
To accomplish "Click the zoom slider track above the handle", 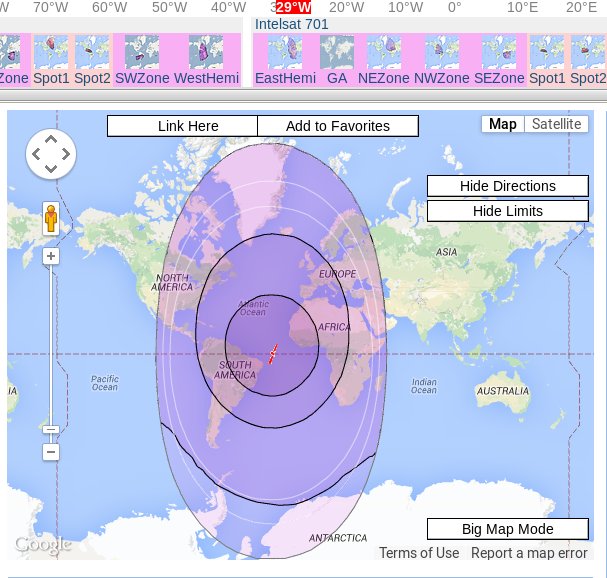I will coord(51,345).
